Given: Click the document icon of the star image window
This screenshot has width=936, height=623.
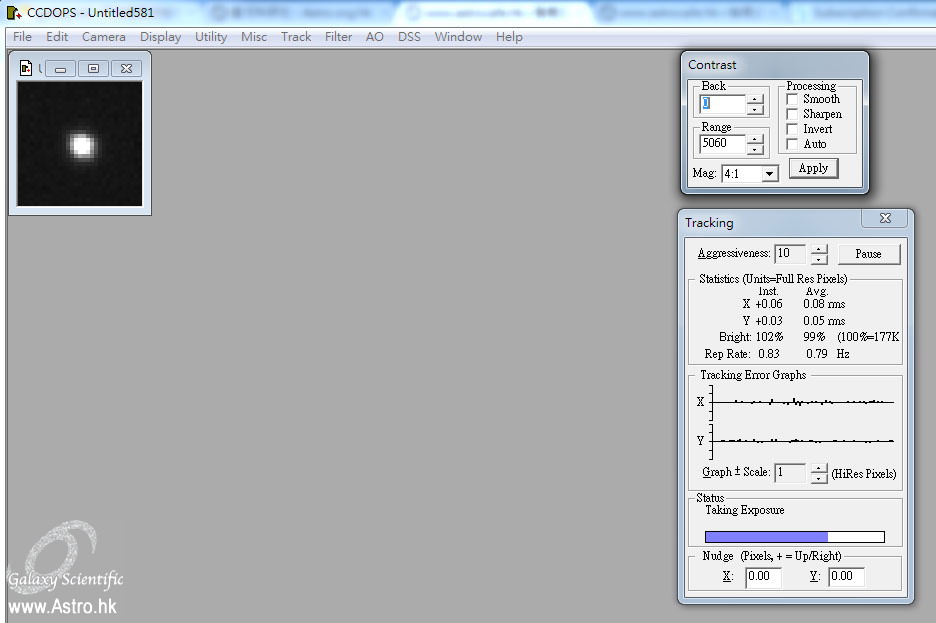Looking at the screenshot, I should [27, 68].
